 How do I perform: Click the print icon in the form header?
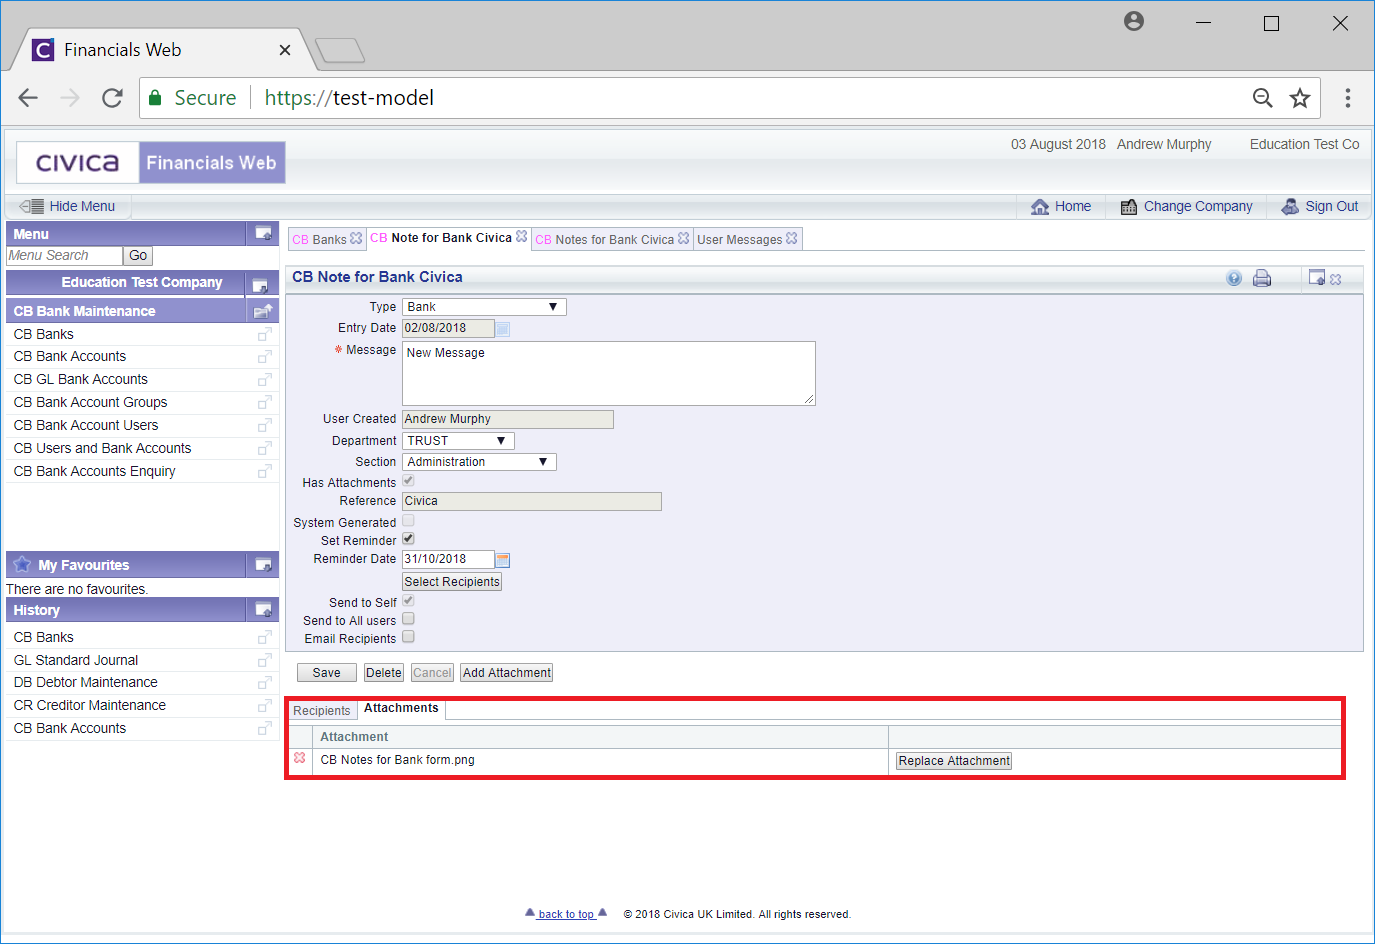[1262, 278]
